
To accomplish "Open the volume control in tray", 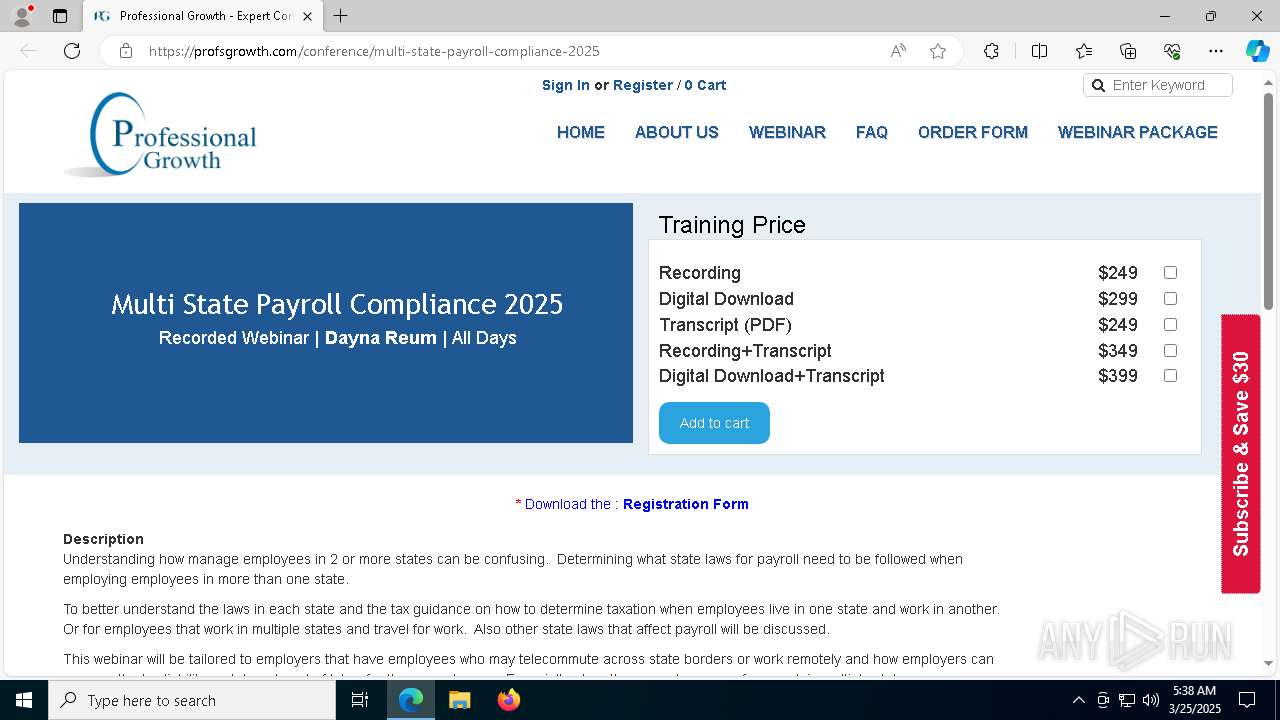I will 1151,700.
